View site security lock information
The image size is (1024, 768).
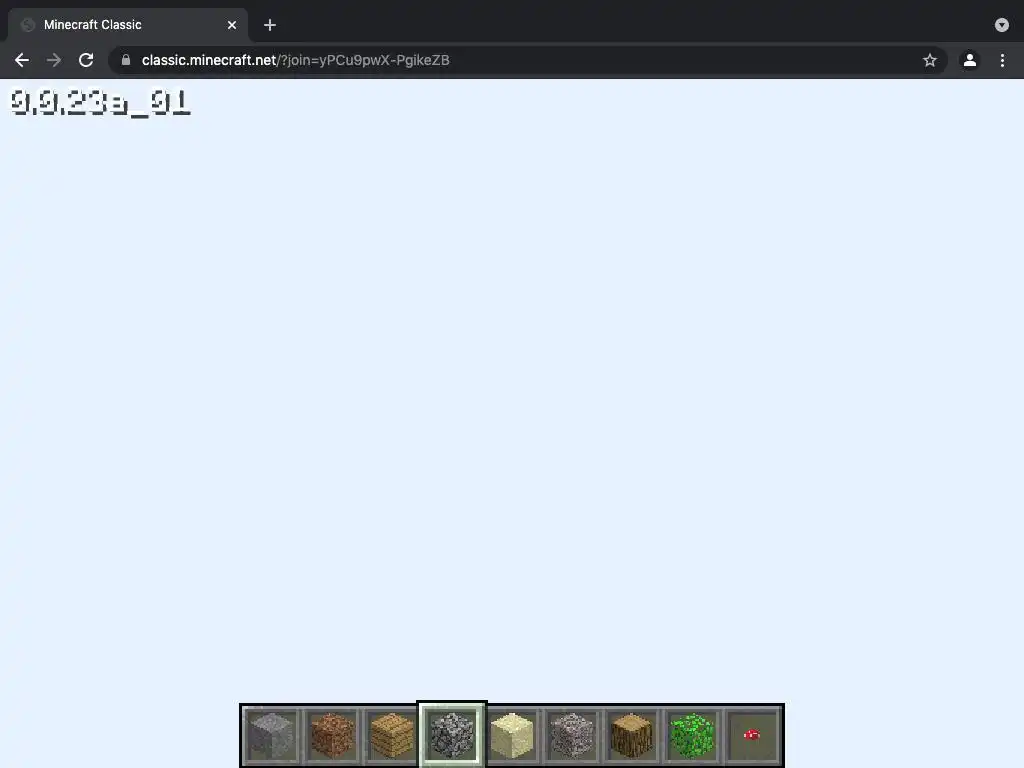point(126,60)
